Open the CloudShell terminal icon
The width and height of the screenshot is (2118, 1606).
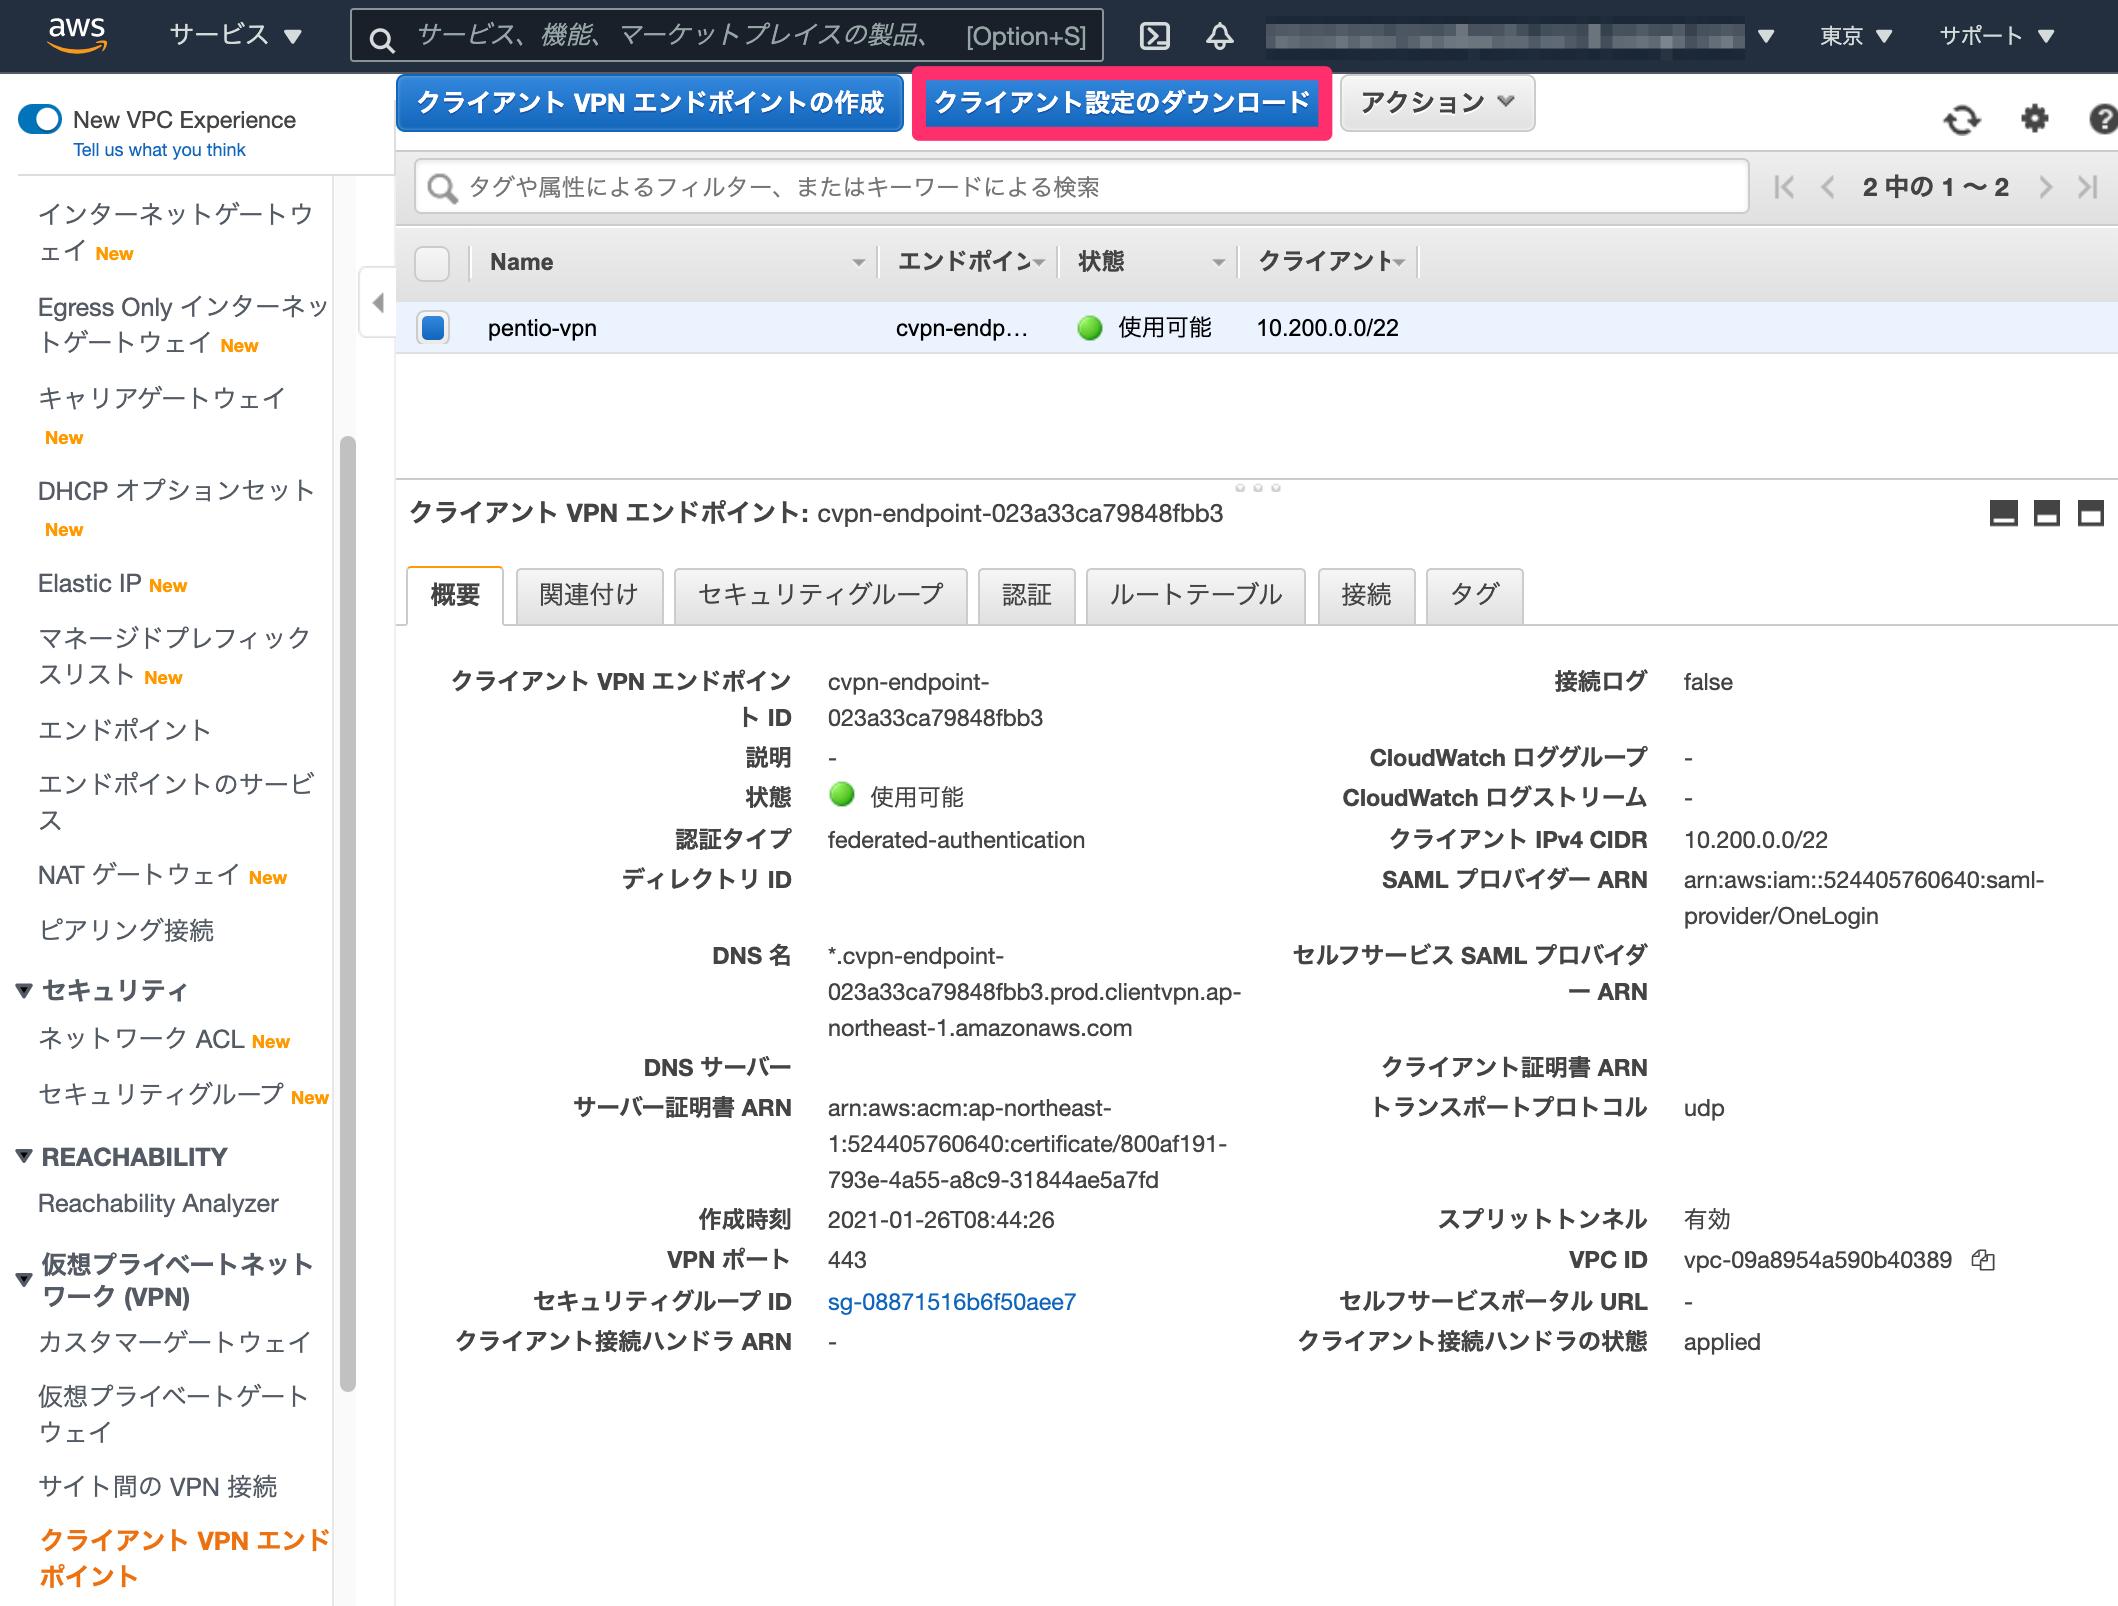tap(1154, 37)
